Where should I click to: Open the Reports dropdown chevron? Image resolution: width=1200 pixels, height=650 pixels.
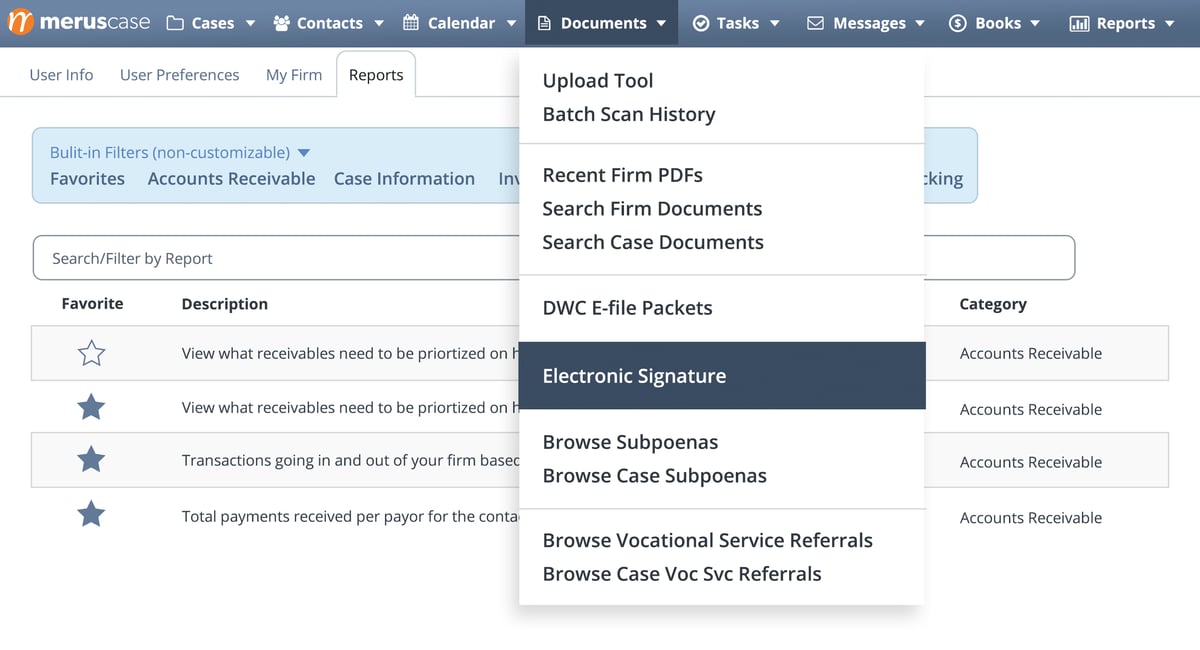[1170, 21]
